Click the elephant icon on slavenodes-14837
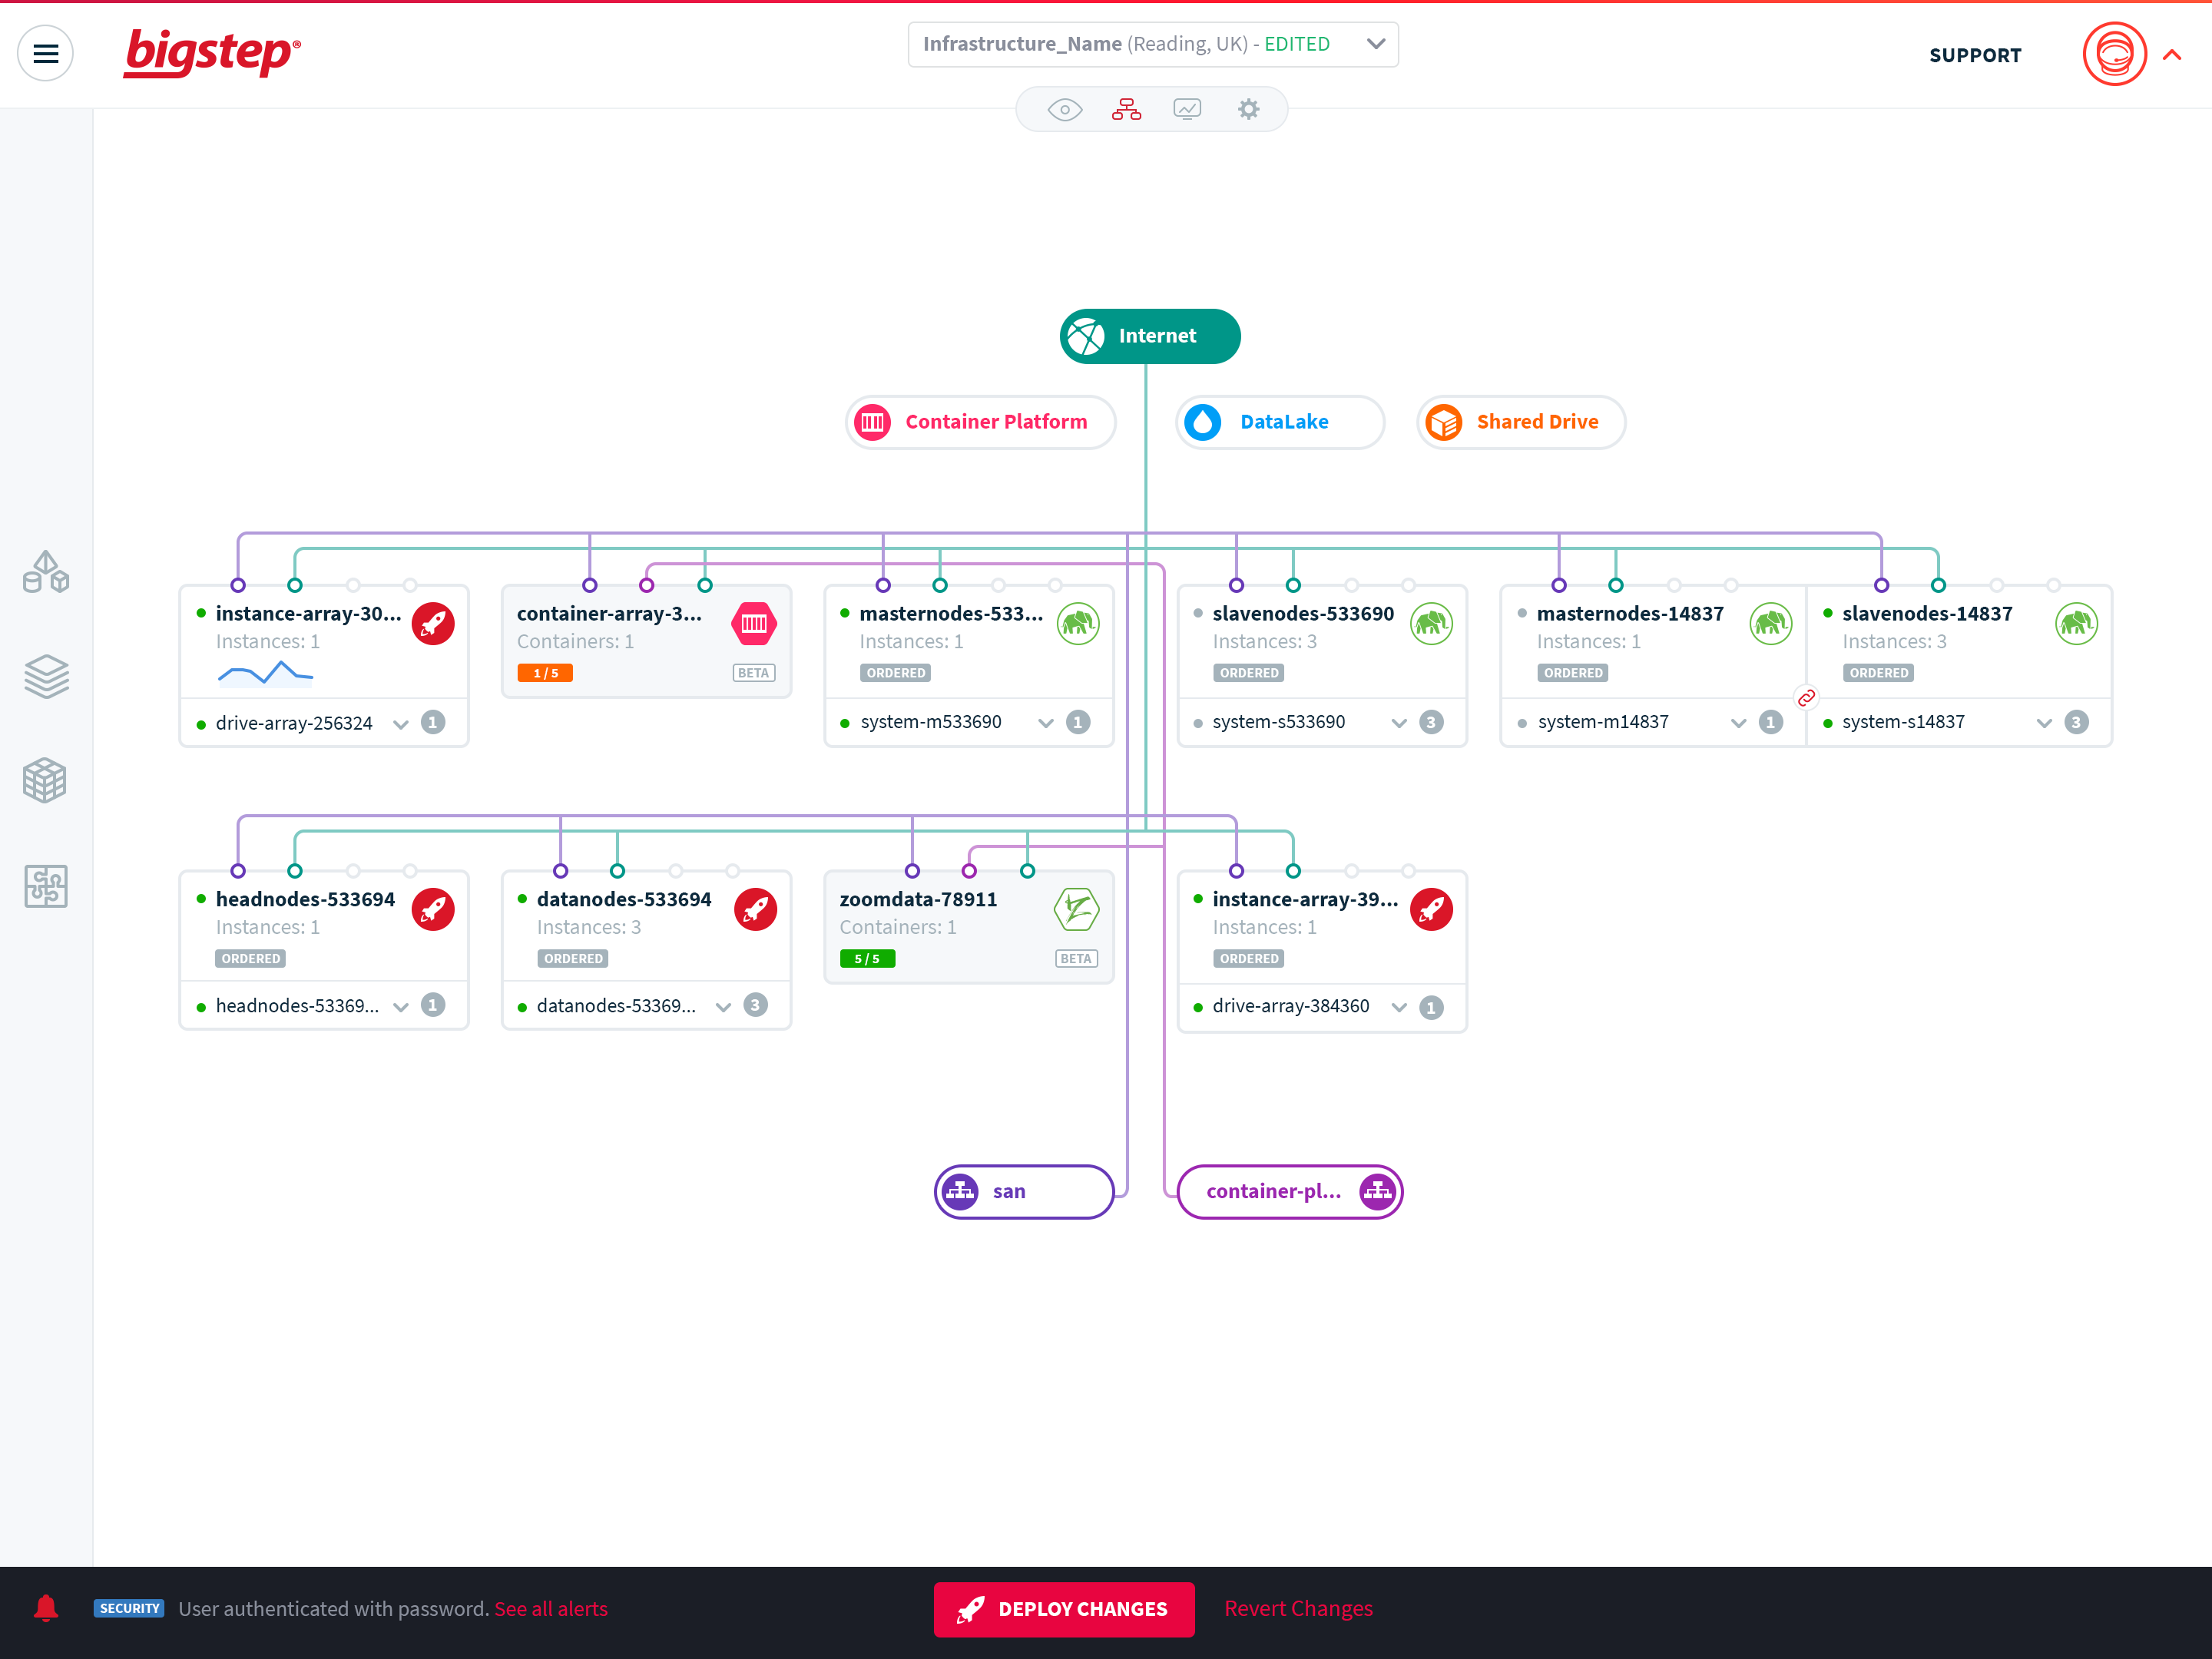 (2076, 623)
